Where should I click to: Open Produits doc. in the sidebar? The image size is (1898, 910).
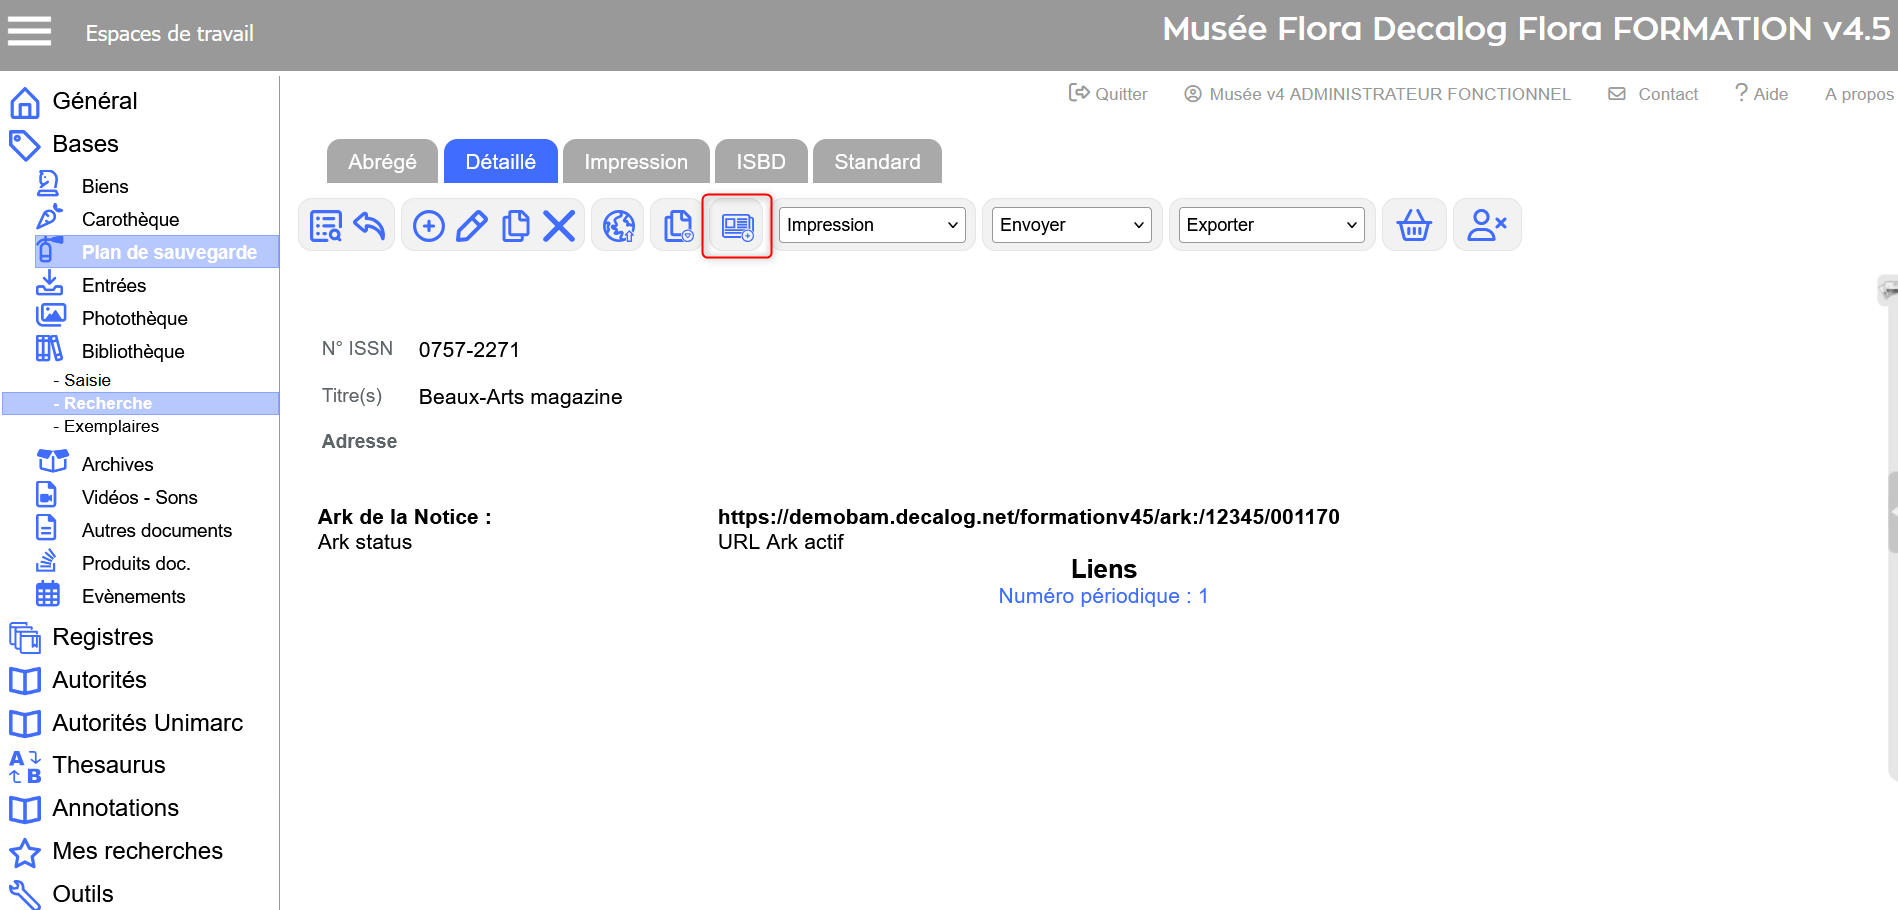pos(136,563)
